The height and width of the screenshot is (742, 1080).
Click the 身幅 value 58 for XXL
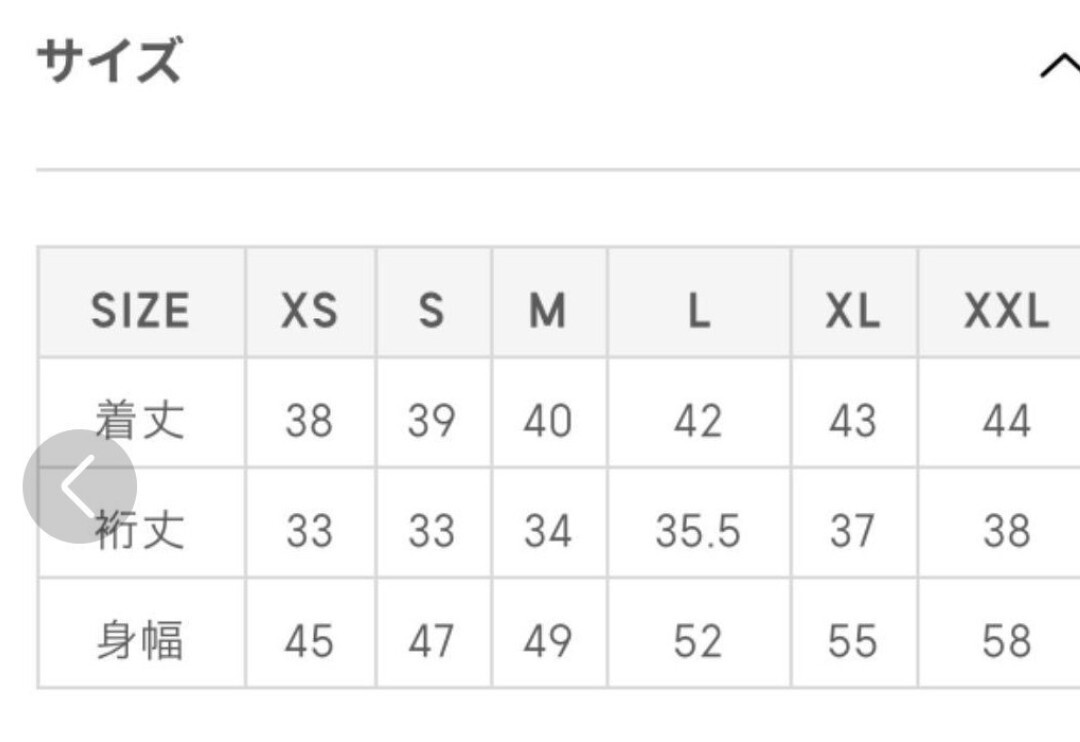1006,640
